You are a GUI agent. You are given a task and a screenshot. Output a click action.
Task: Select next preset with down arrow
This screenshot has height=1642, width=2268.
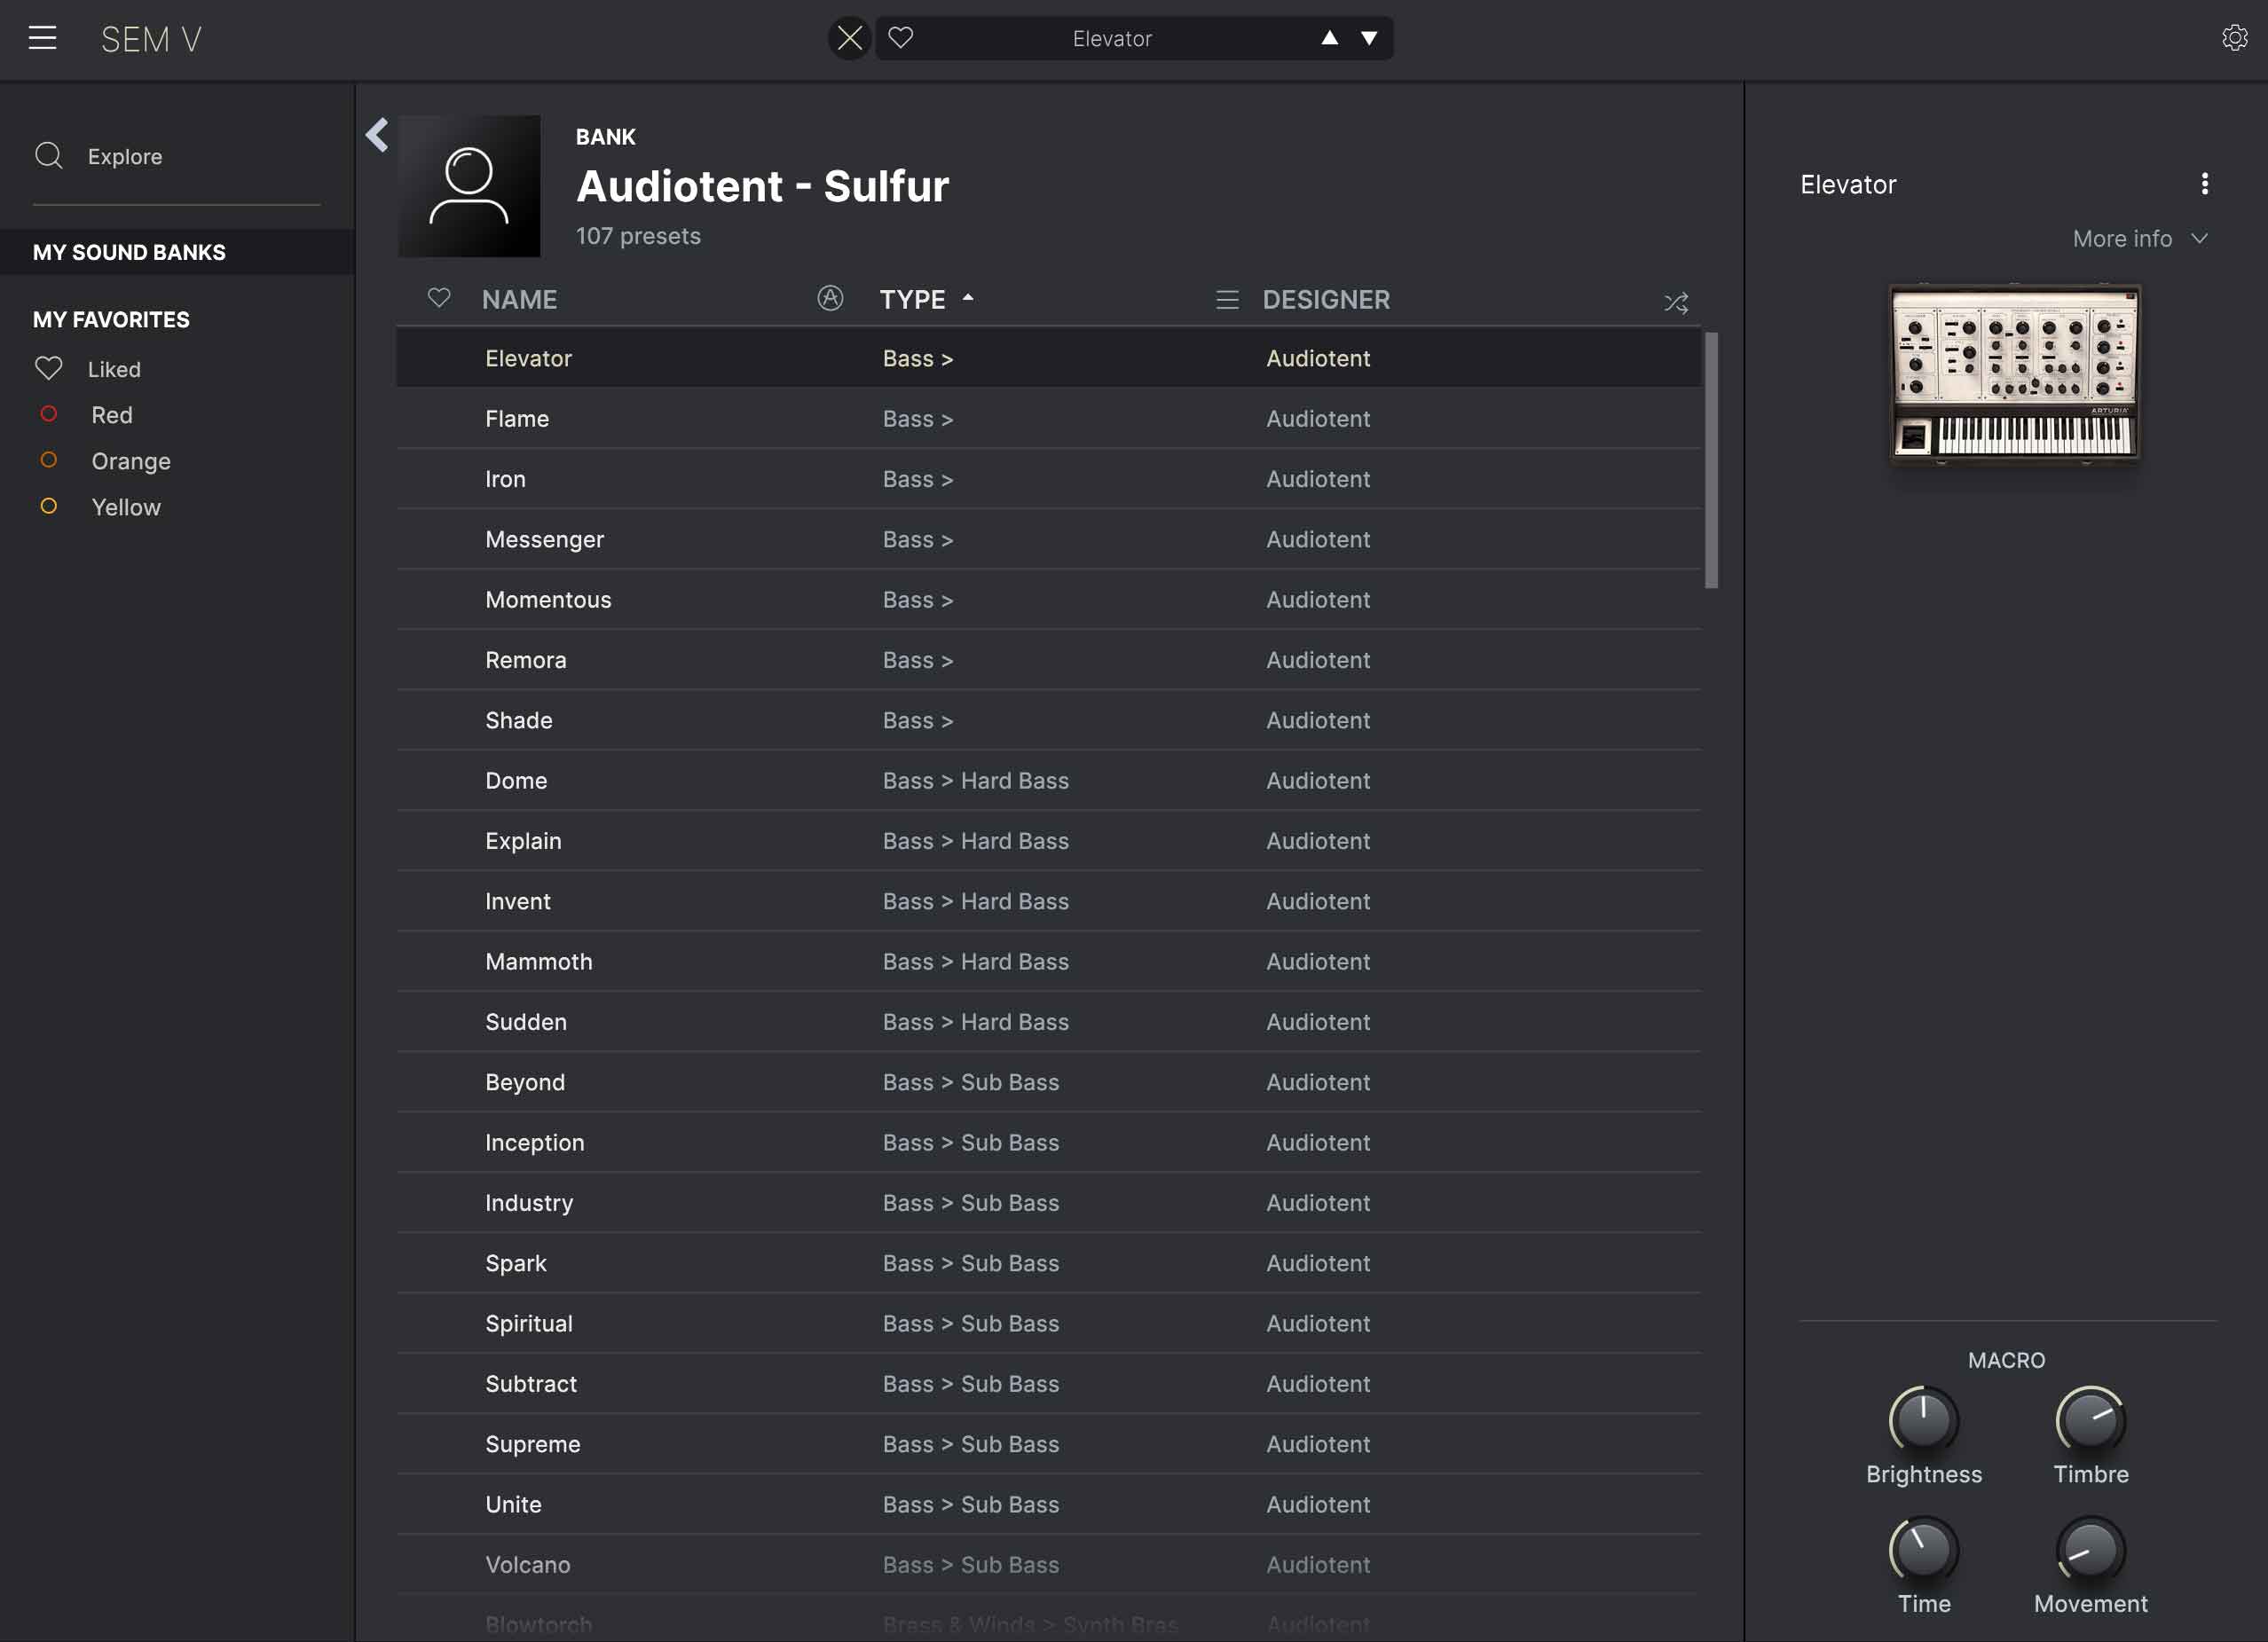point(1368,38)
